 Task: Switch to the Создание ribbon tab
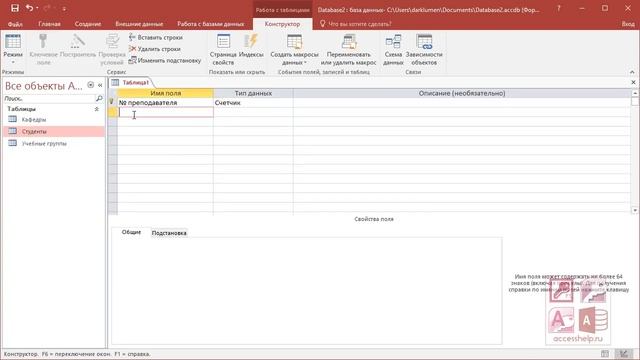point(88,24)
